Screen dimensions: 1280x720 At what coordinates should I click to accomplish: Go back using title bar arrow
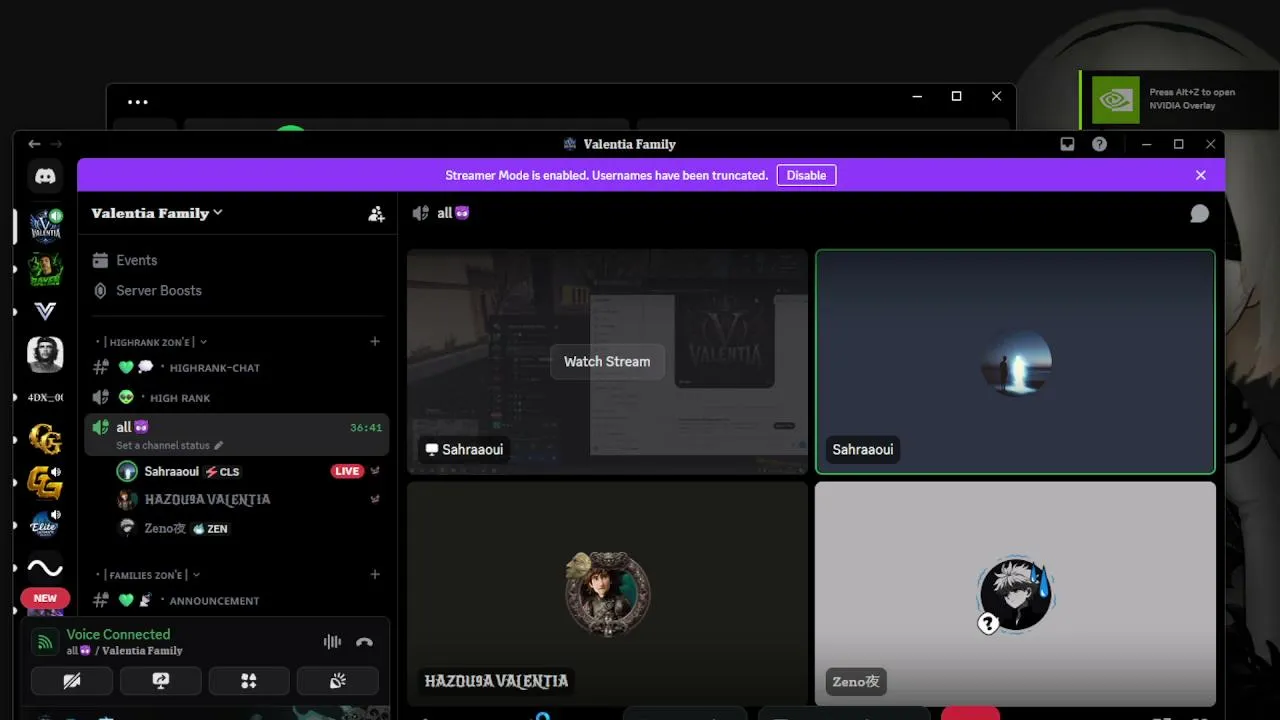click(x=34, y=144)
